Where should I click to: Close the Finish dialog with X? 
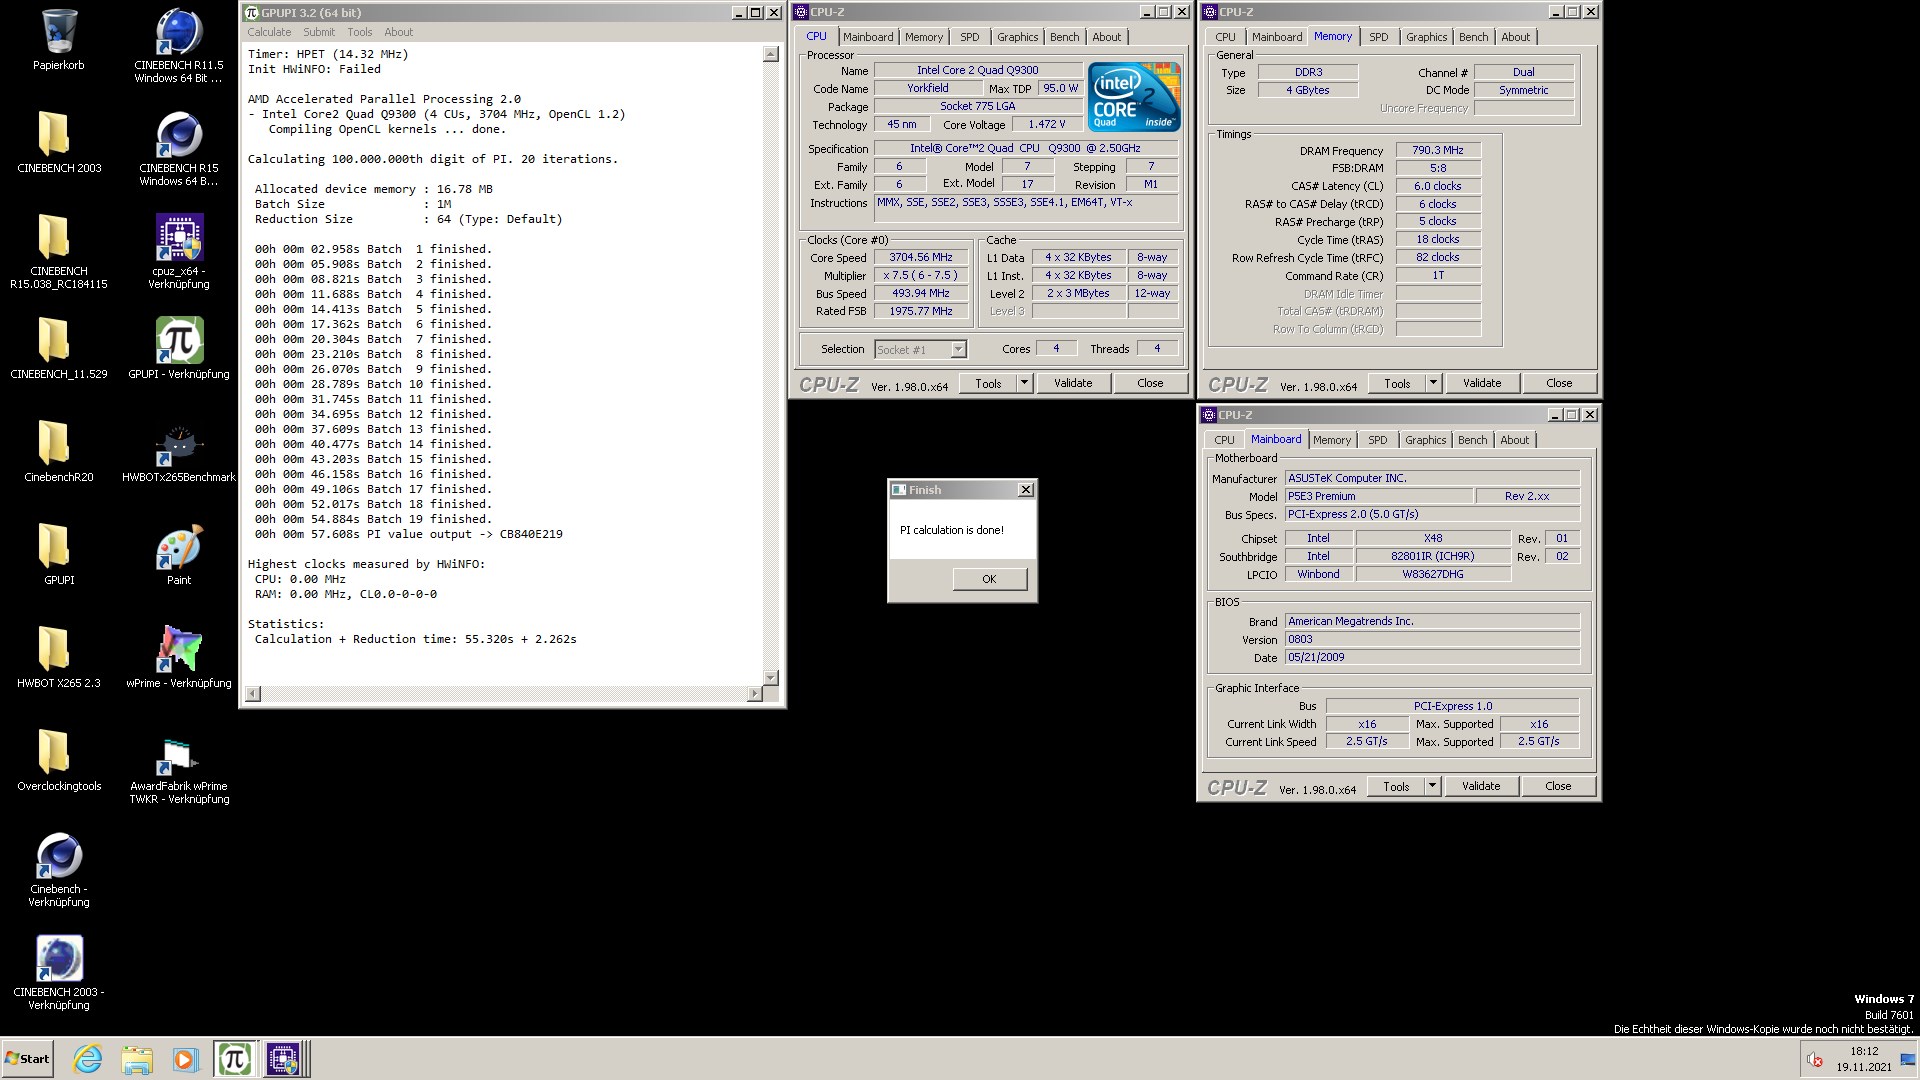point(1025,490)
